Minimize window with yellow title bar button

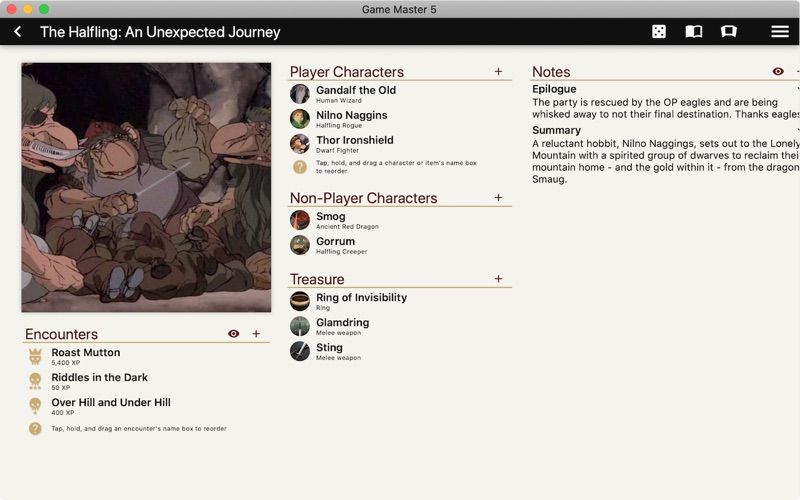pyautogui.click(x=28, y=9)
